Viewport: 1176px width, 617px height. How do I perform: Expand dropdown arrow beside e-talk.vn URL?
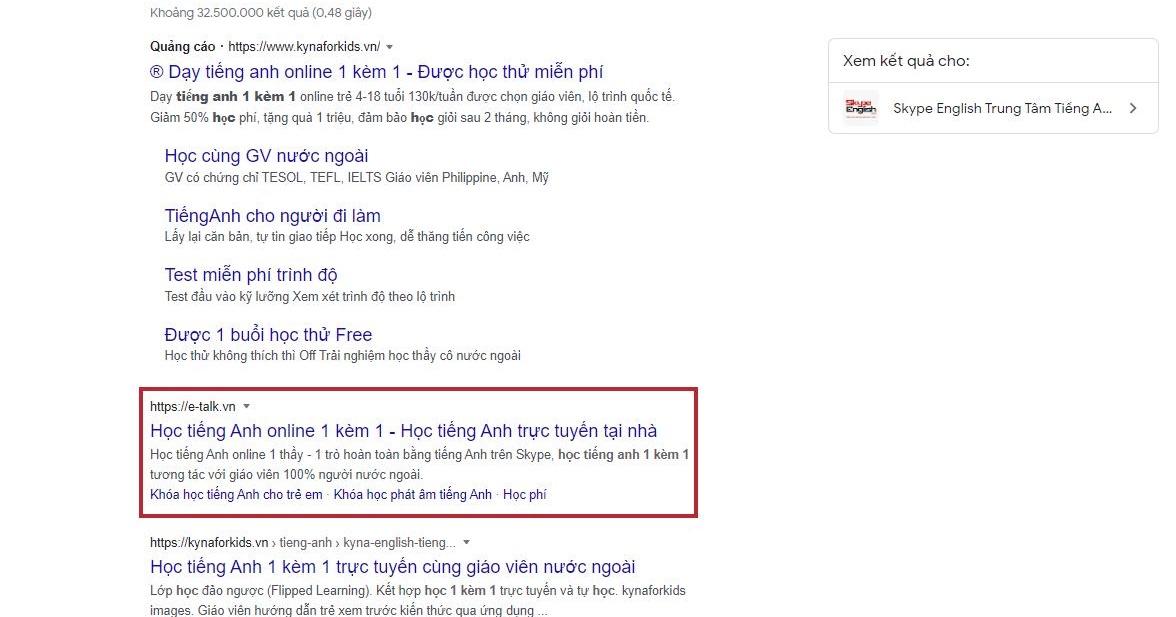pyautogui.click(x=246, y=406)
